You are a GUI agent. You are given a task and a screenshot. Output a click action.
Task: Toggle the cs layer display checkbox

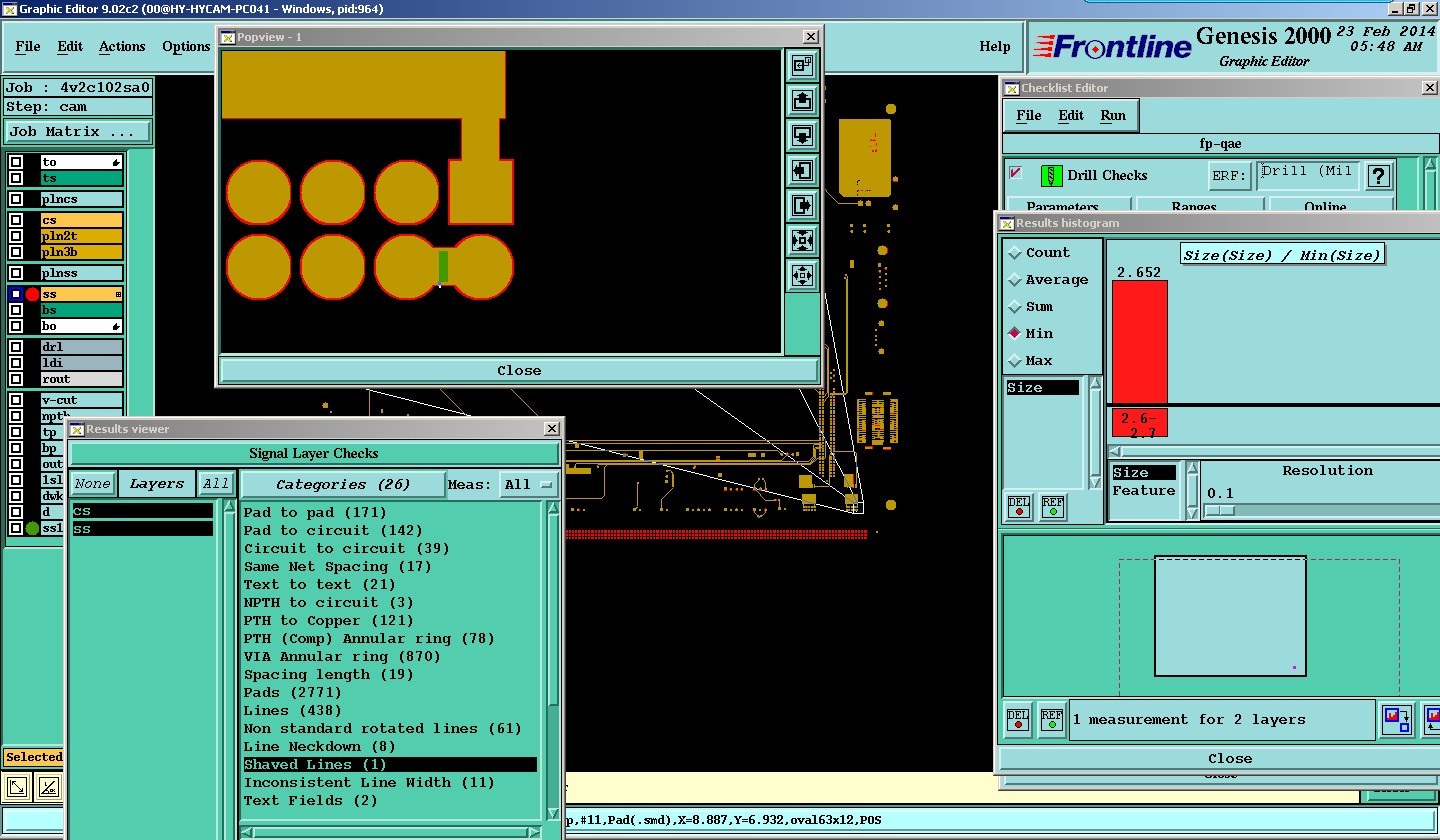[16, 220]
